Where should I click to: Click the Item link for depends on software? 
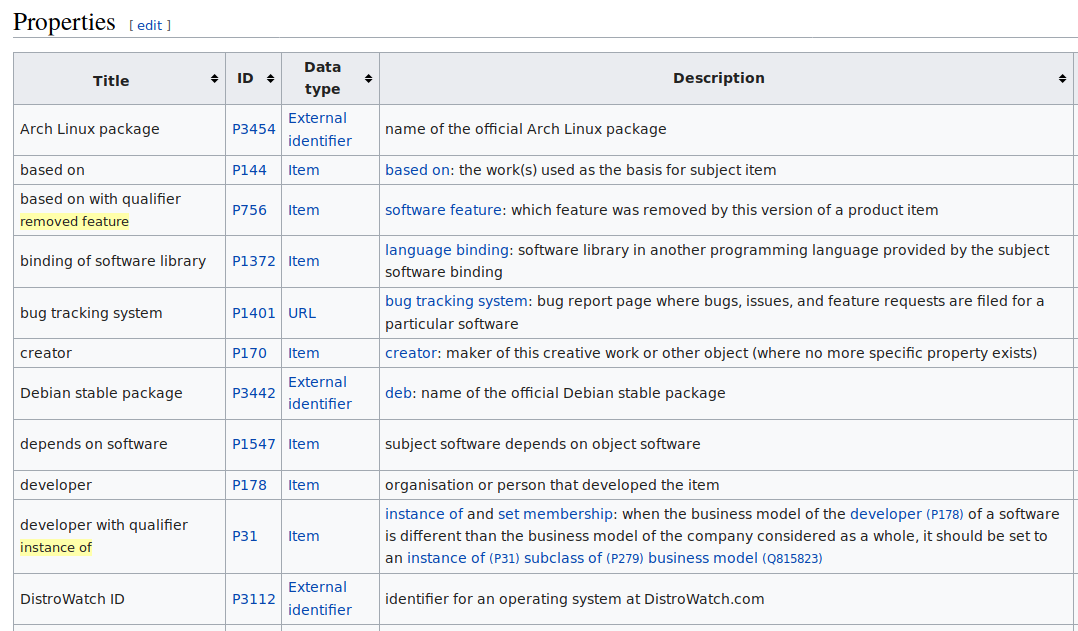[x=304, y=444]
